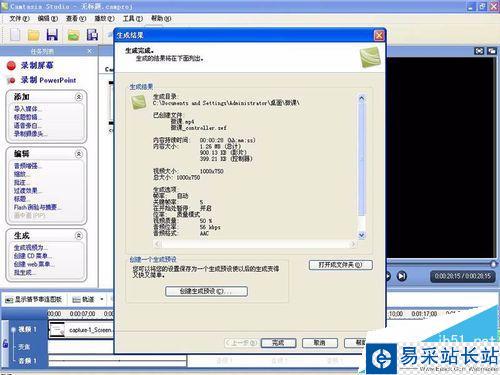500x375 pixels.
Task: Click the 0:01:17;00 timeline ruler mark
Action: tap(424, 314)
